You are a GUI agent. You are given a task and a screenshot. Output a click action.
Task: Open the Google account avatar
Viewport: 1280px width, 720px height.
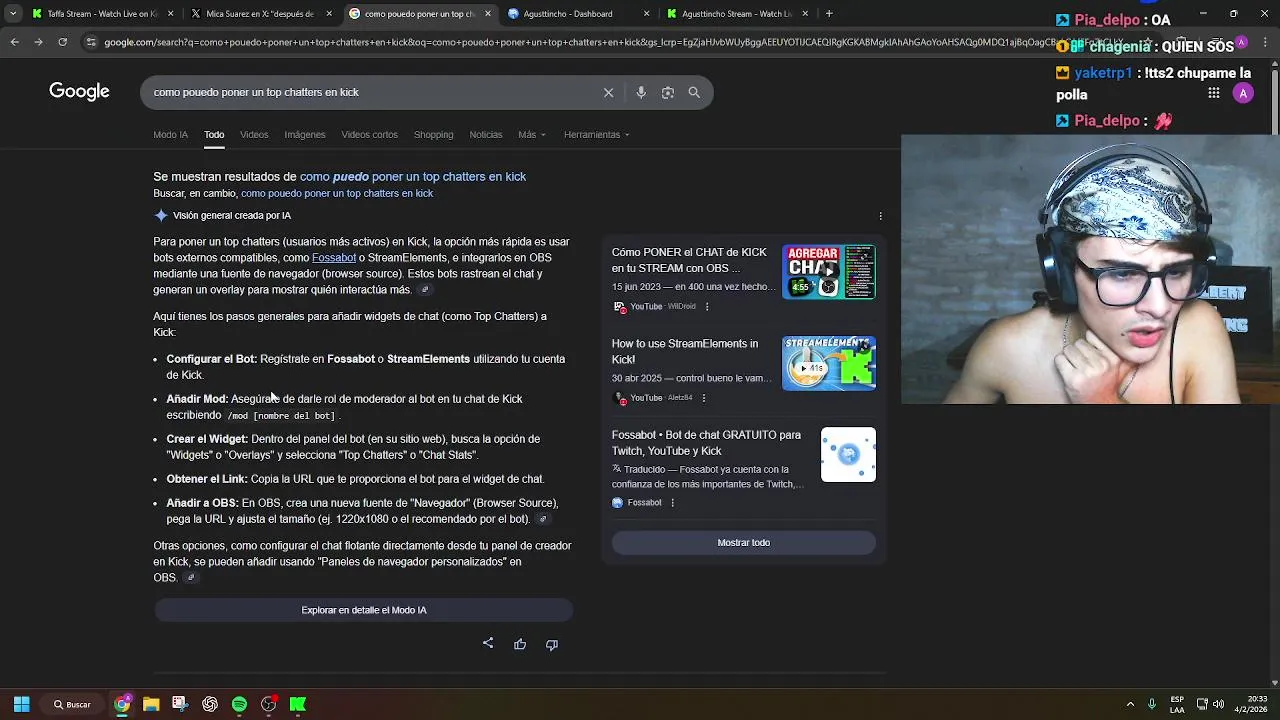point(1243,93)
